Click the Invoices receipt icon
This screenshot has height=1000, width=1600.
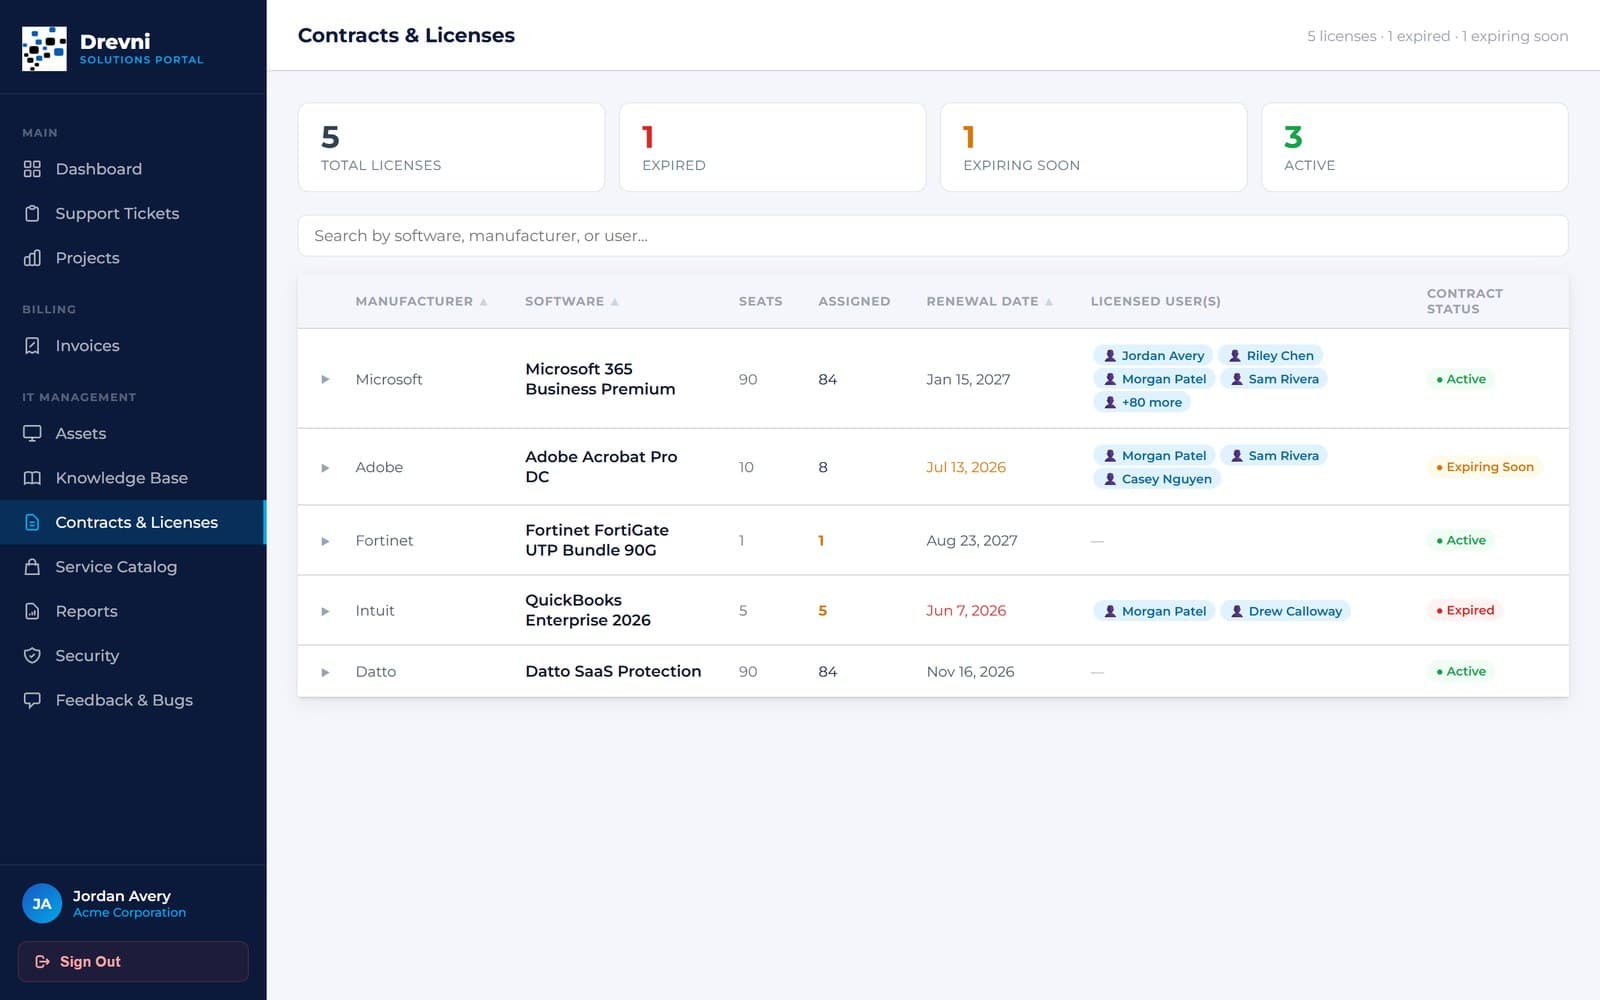point(32,346)
